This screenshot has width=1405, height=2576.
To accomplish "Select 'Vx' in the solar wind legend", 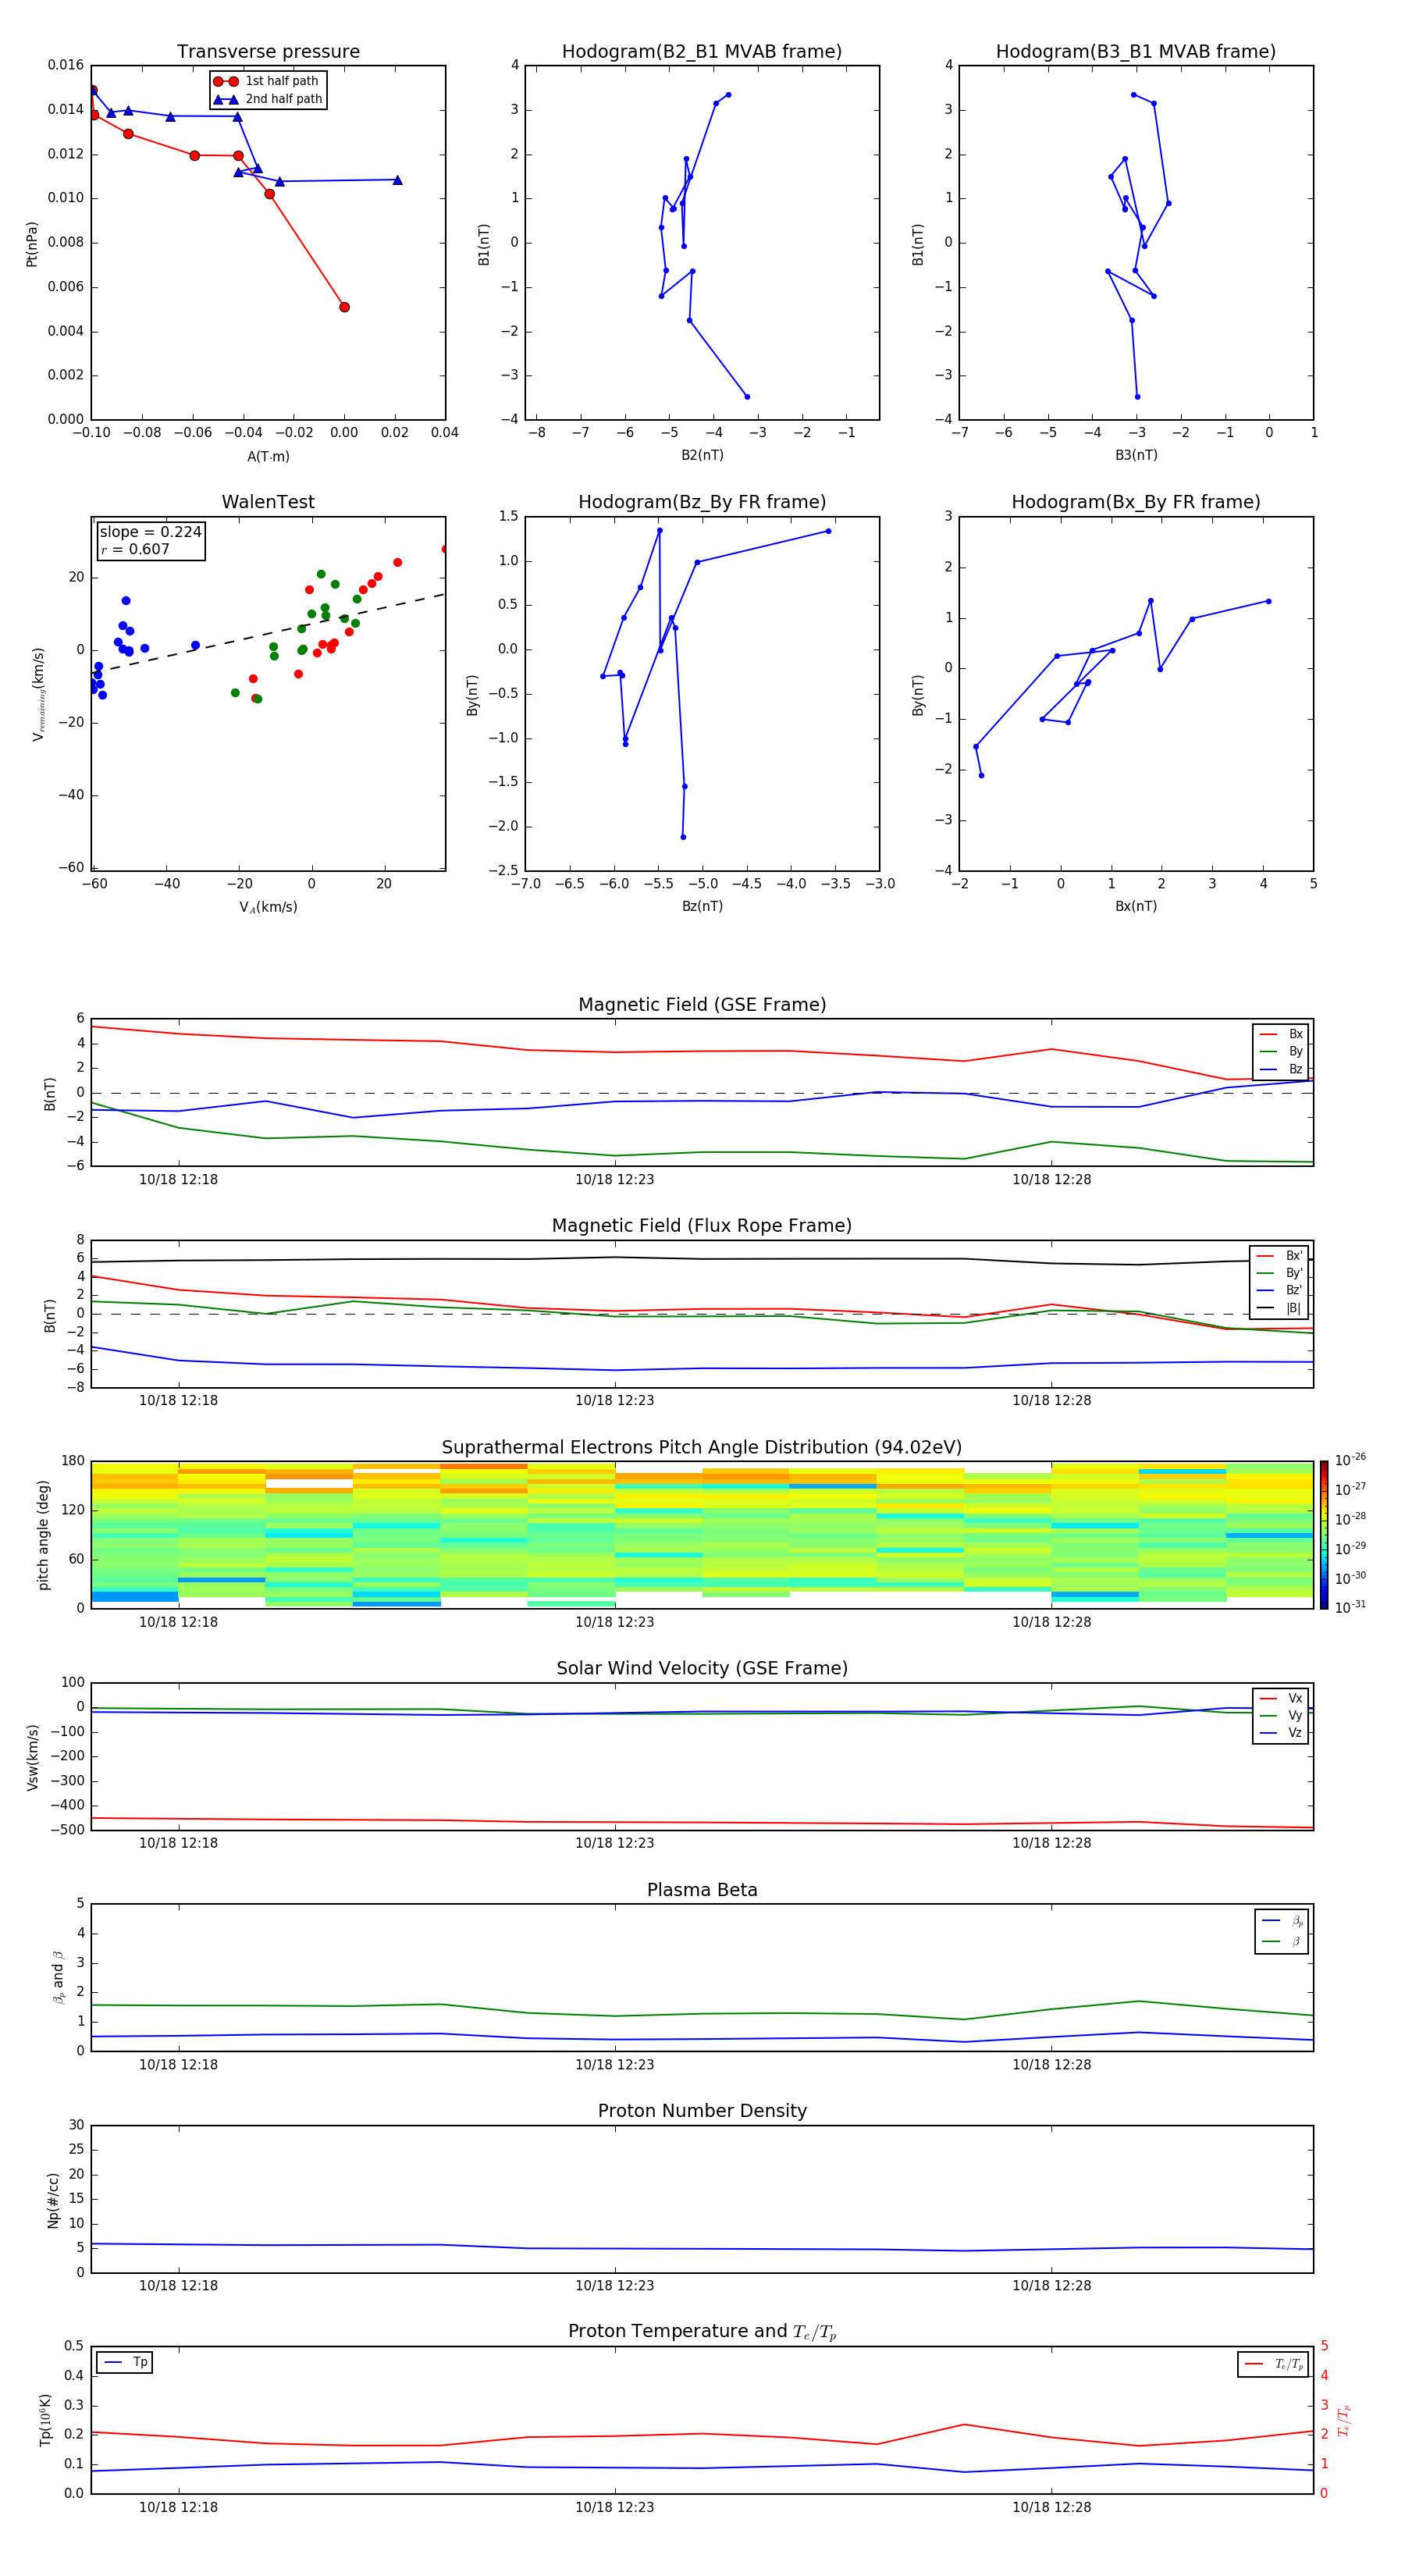I will coord(1282,1698).
